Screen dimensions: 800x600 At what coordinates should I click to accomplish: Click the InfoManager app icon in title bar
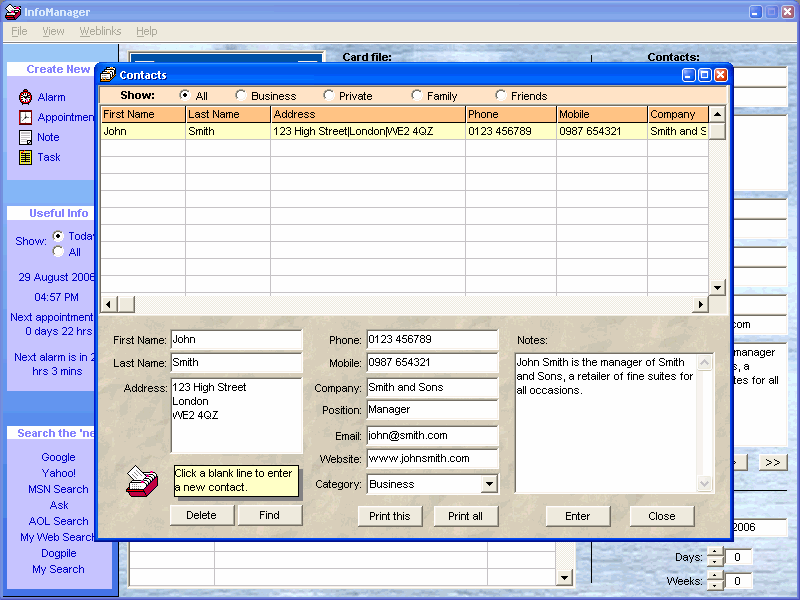12,12
